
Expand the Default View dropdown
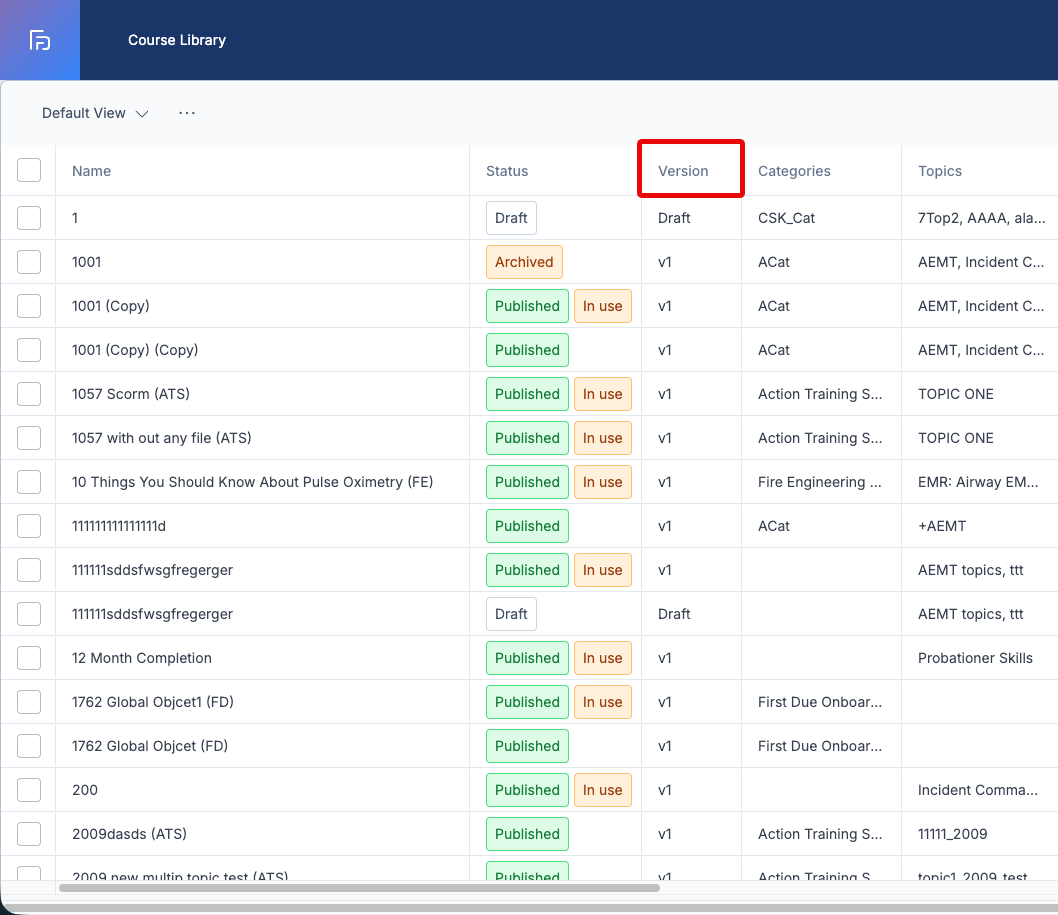point(94,113)
